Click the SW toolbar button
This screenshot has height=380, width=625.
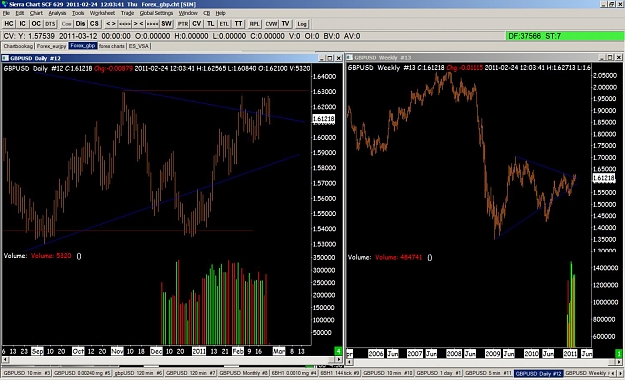[x=167, y=24]
